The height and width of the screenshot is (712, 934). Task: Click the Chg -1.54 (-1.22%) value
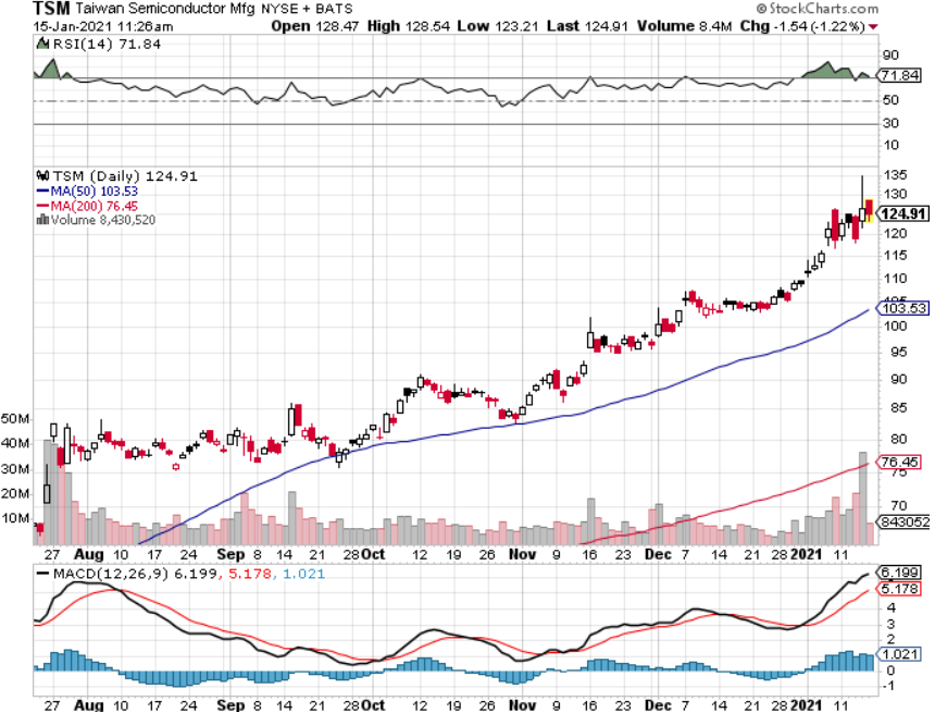tap(802, 27)
